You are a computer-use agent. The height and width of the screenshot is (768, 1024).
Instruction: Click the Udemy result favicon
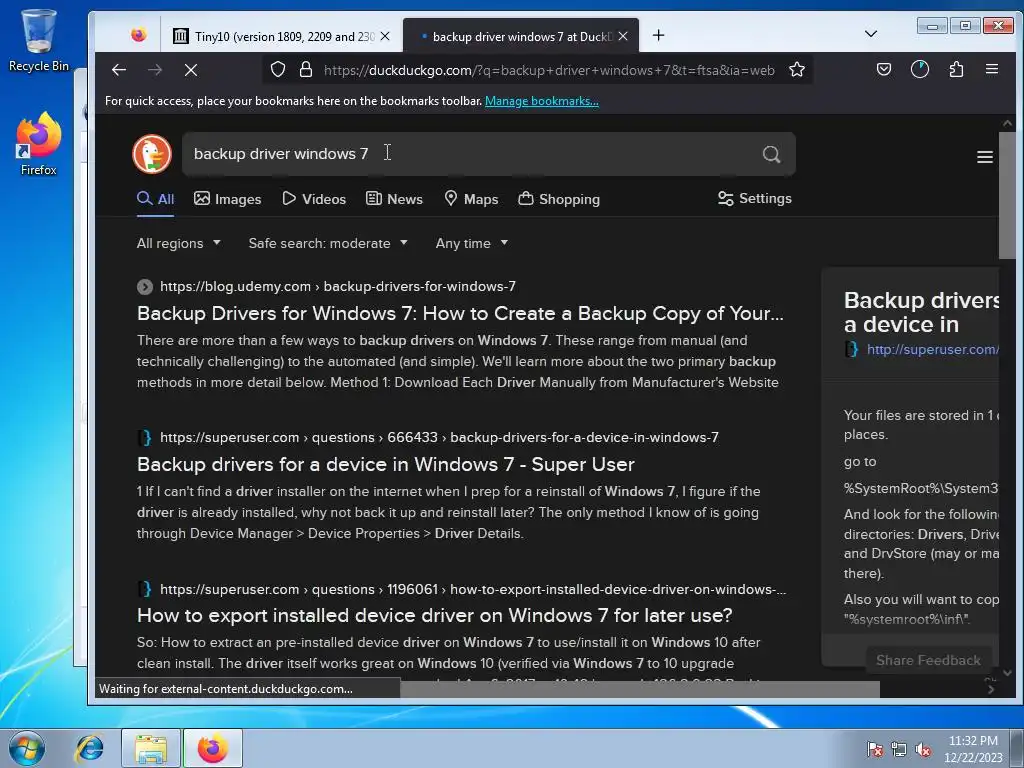[x=145, y=286]
